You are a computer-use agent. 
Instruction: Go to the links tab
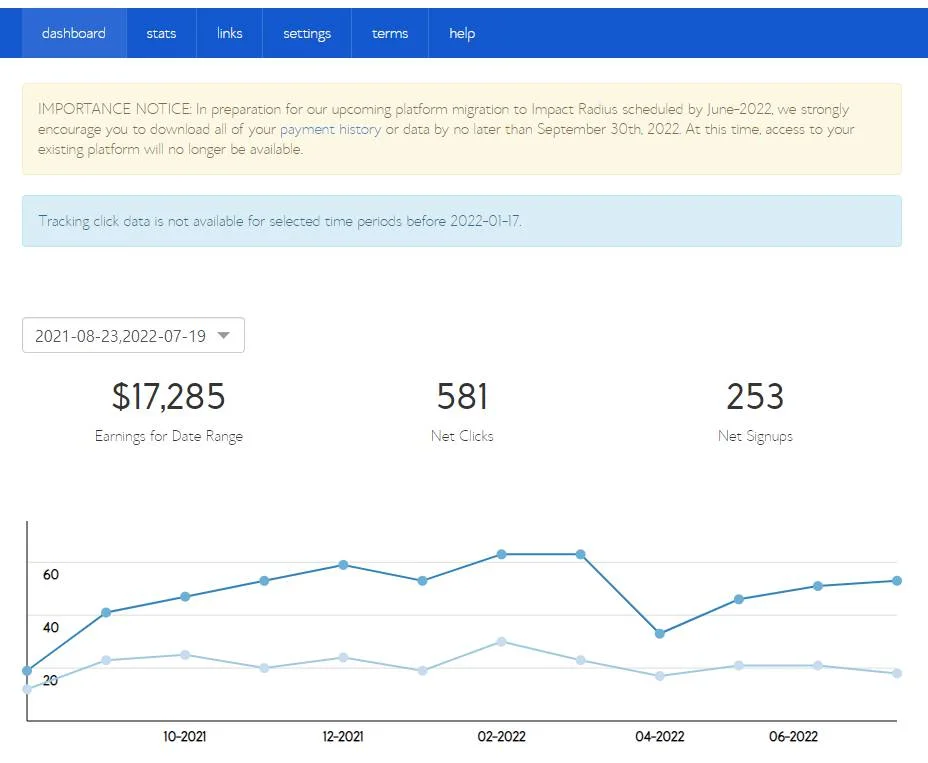pyautogui.click(x=229, y=33)
